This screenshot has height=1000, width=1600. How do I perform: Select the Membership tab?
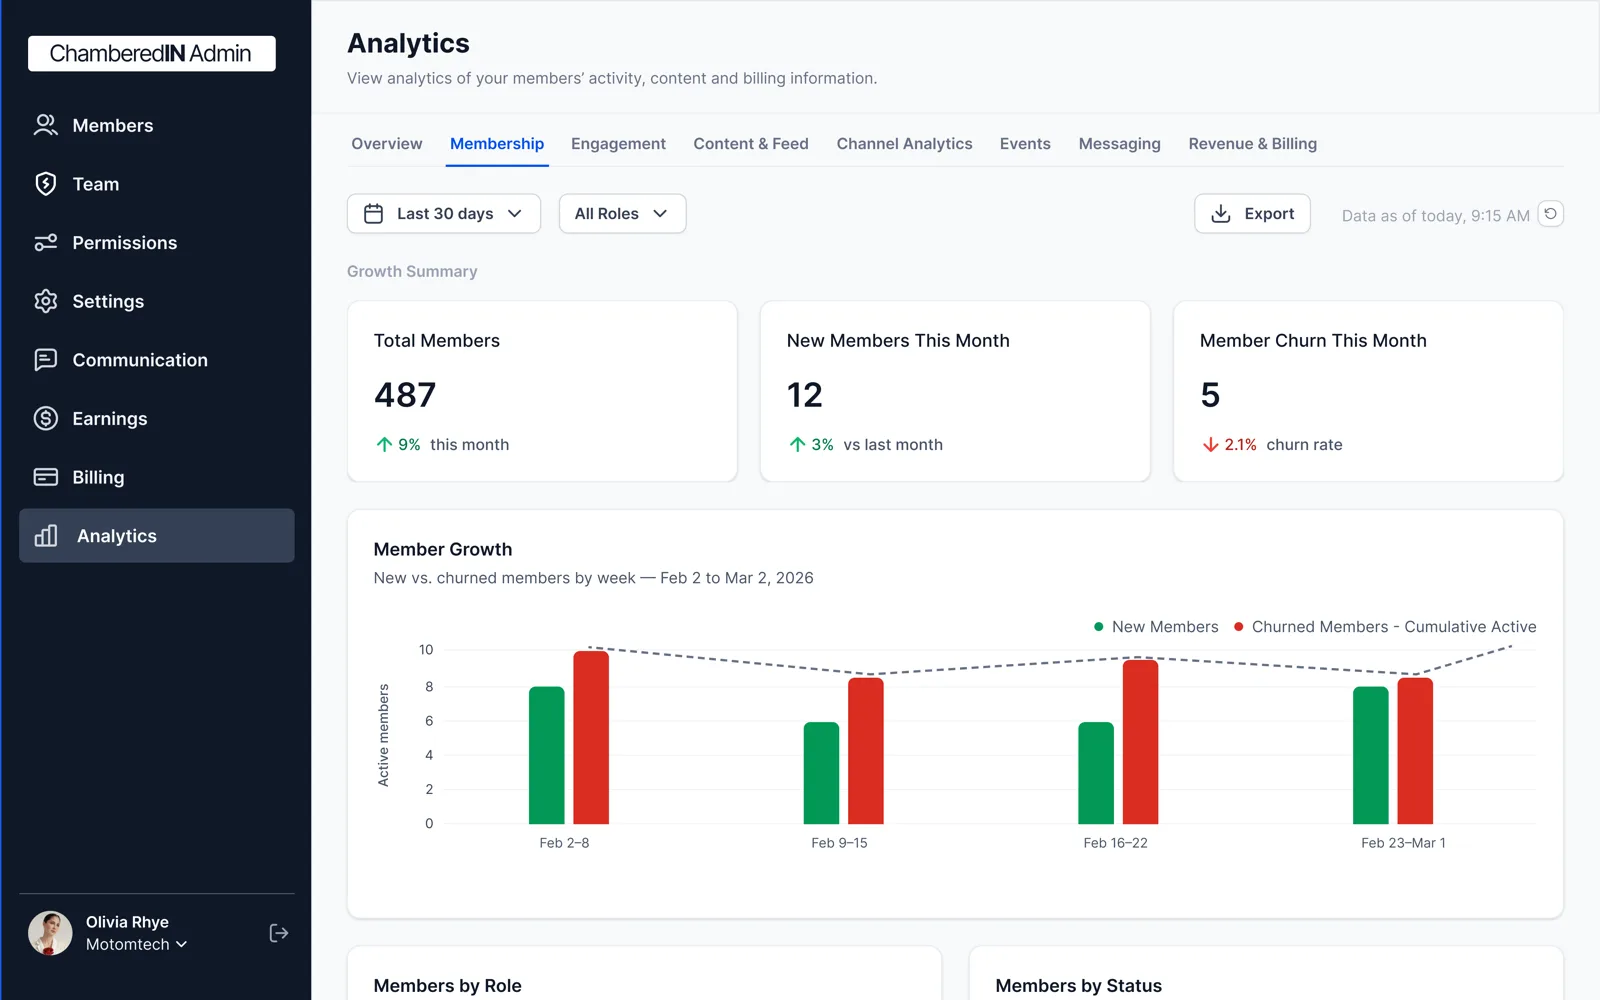click(497, 144)
